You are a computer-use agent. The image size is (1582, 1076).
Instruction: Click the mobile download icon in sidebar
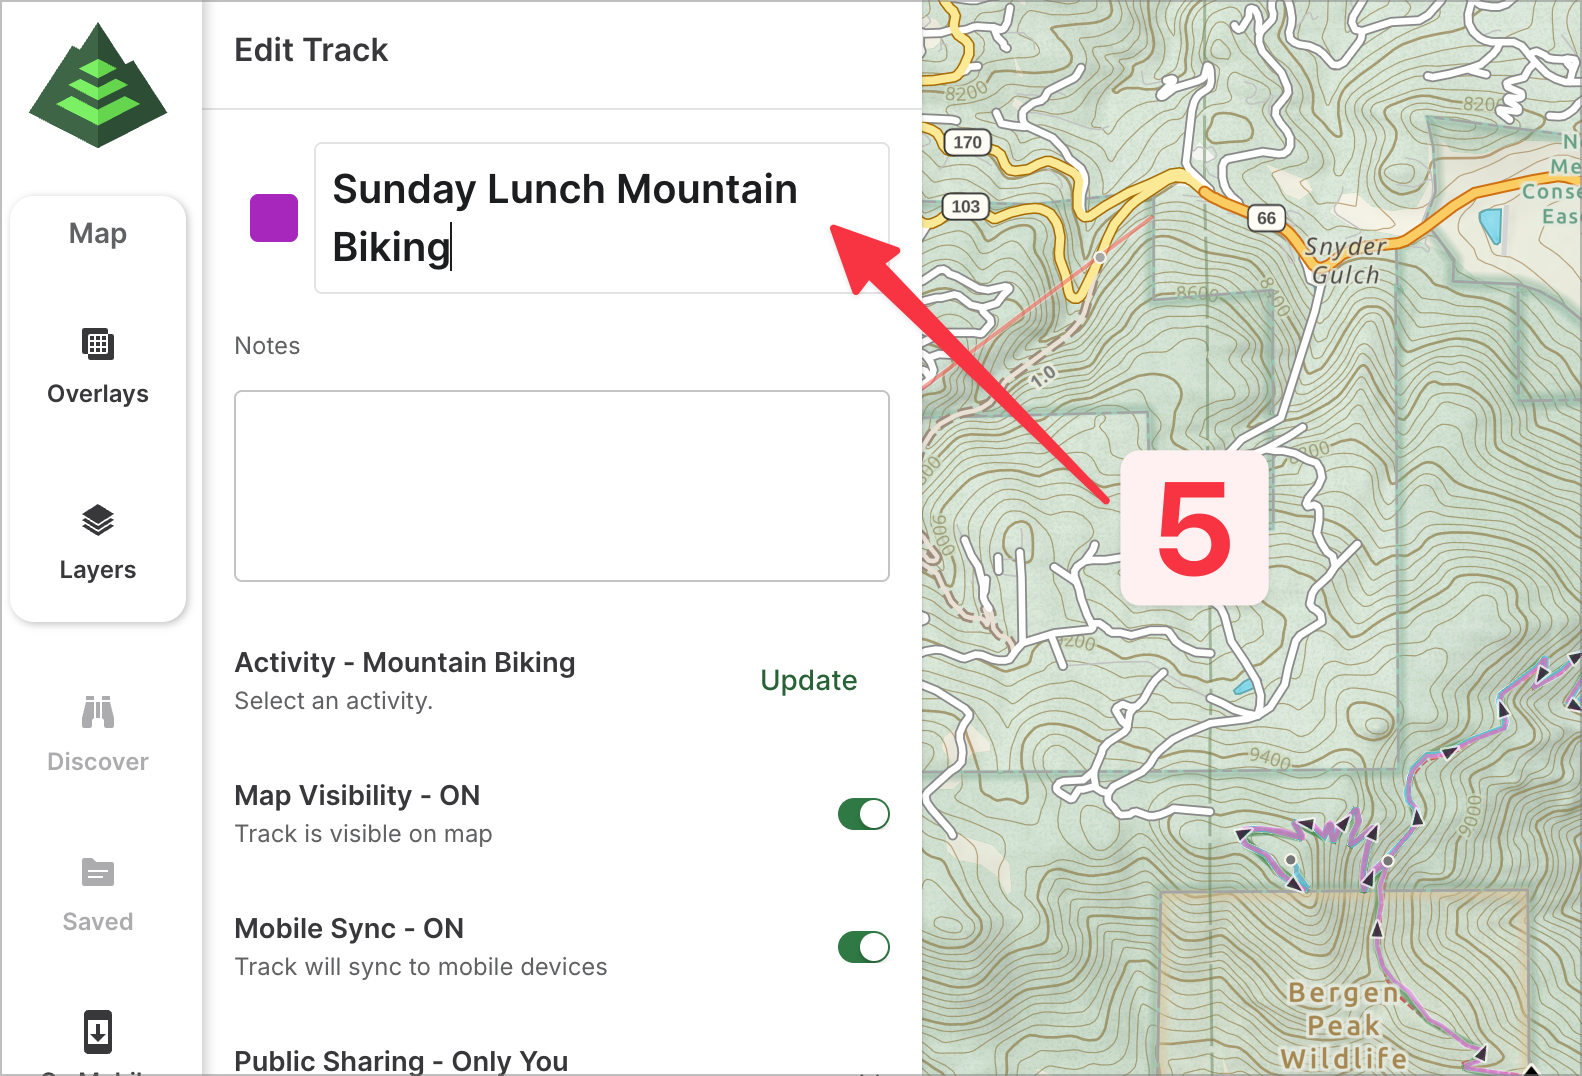pyautogui.click(x=97, y=1032)
